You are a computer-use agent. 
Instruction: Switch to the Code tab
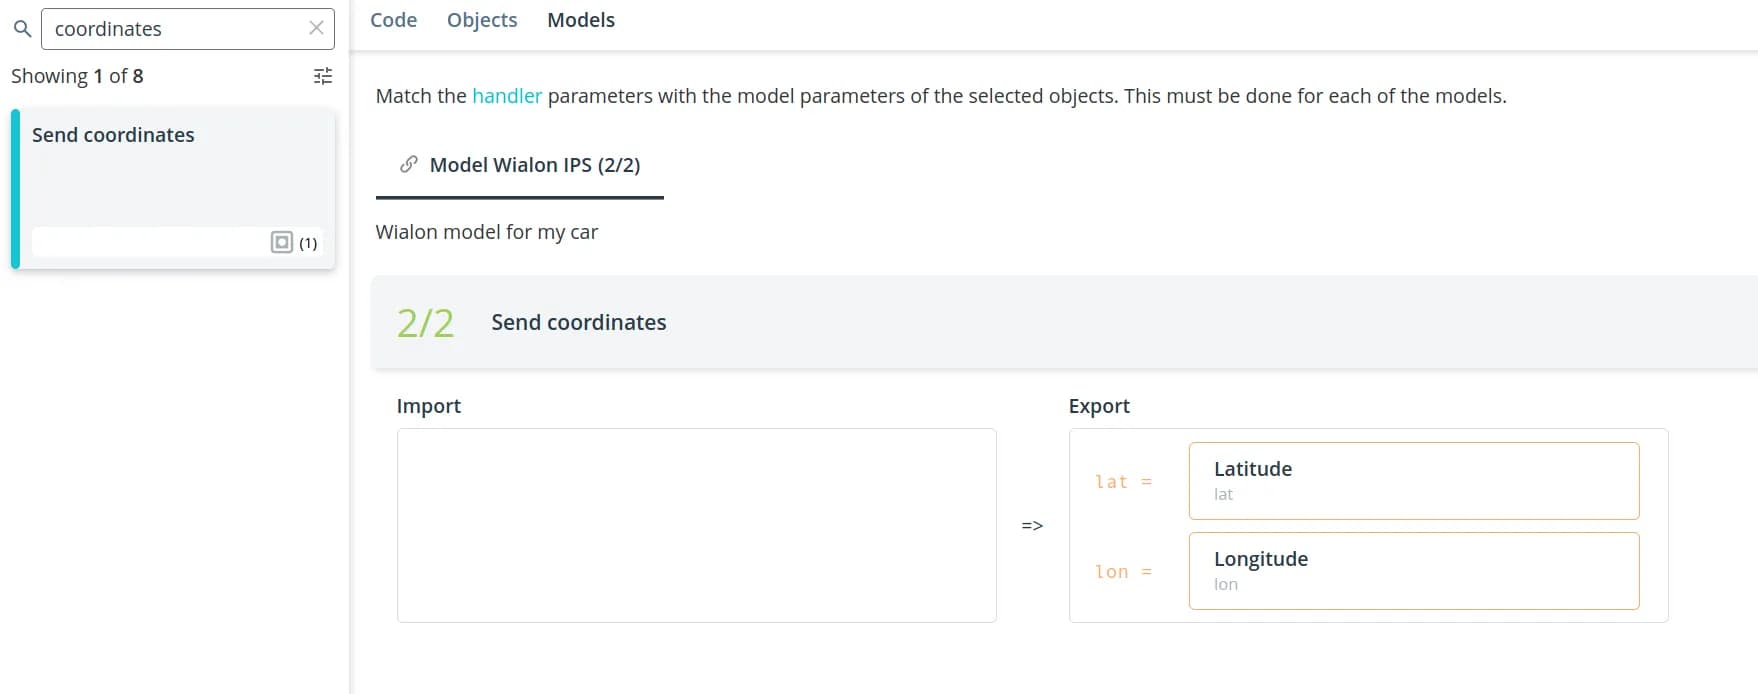tap(393, 20)
